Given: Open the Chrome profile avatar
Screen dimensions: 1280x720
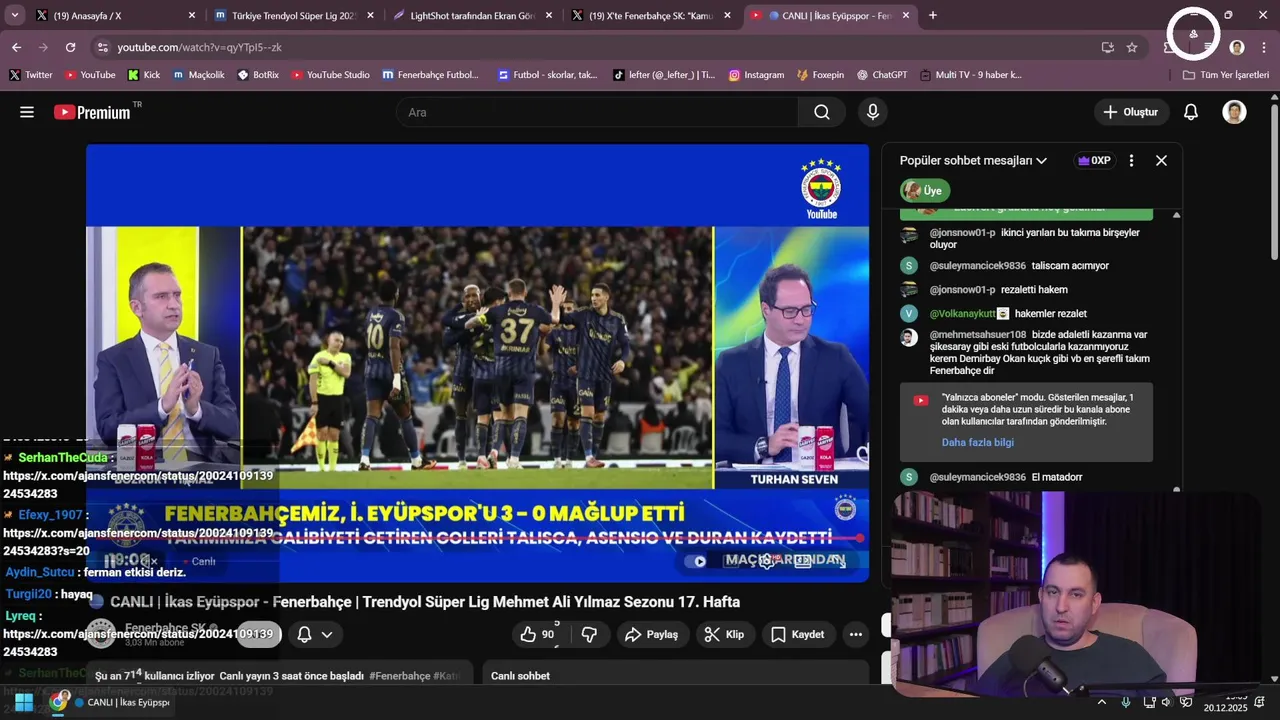Looking at the screenshot, I should [1237, 47].
